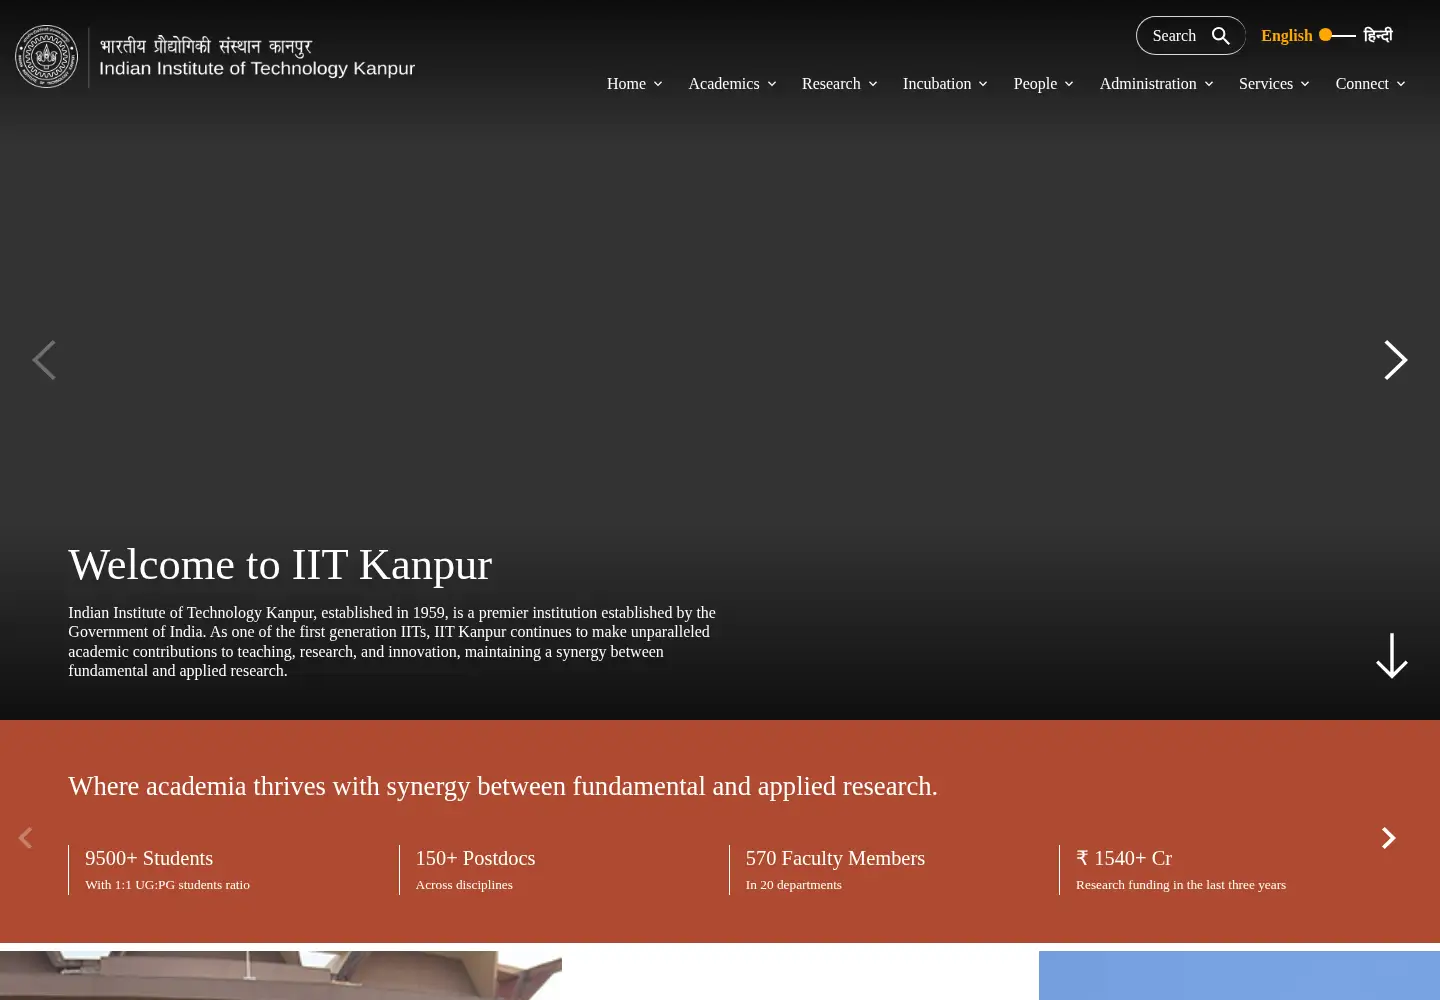Screen dimensions: 1440x1000
Task: Expand the Administration menu chevron
Action: point(1209,84)
